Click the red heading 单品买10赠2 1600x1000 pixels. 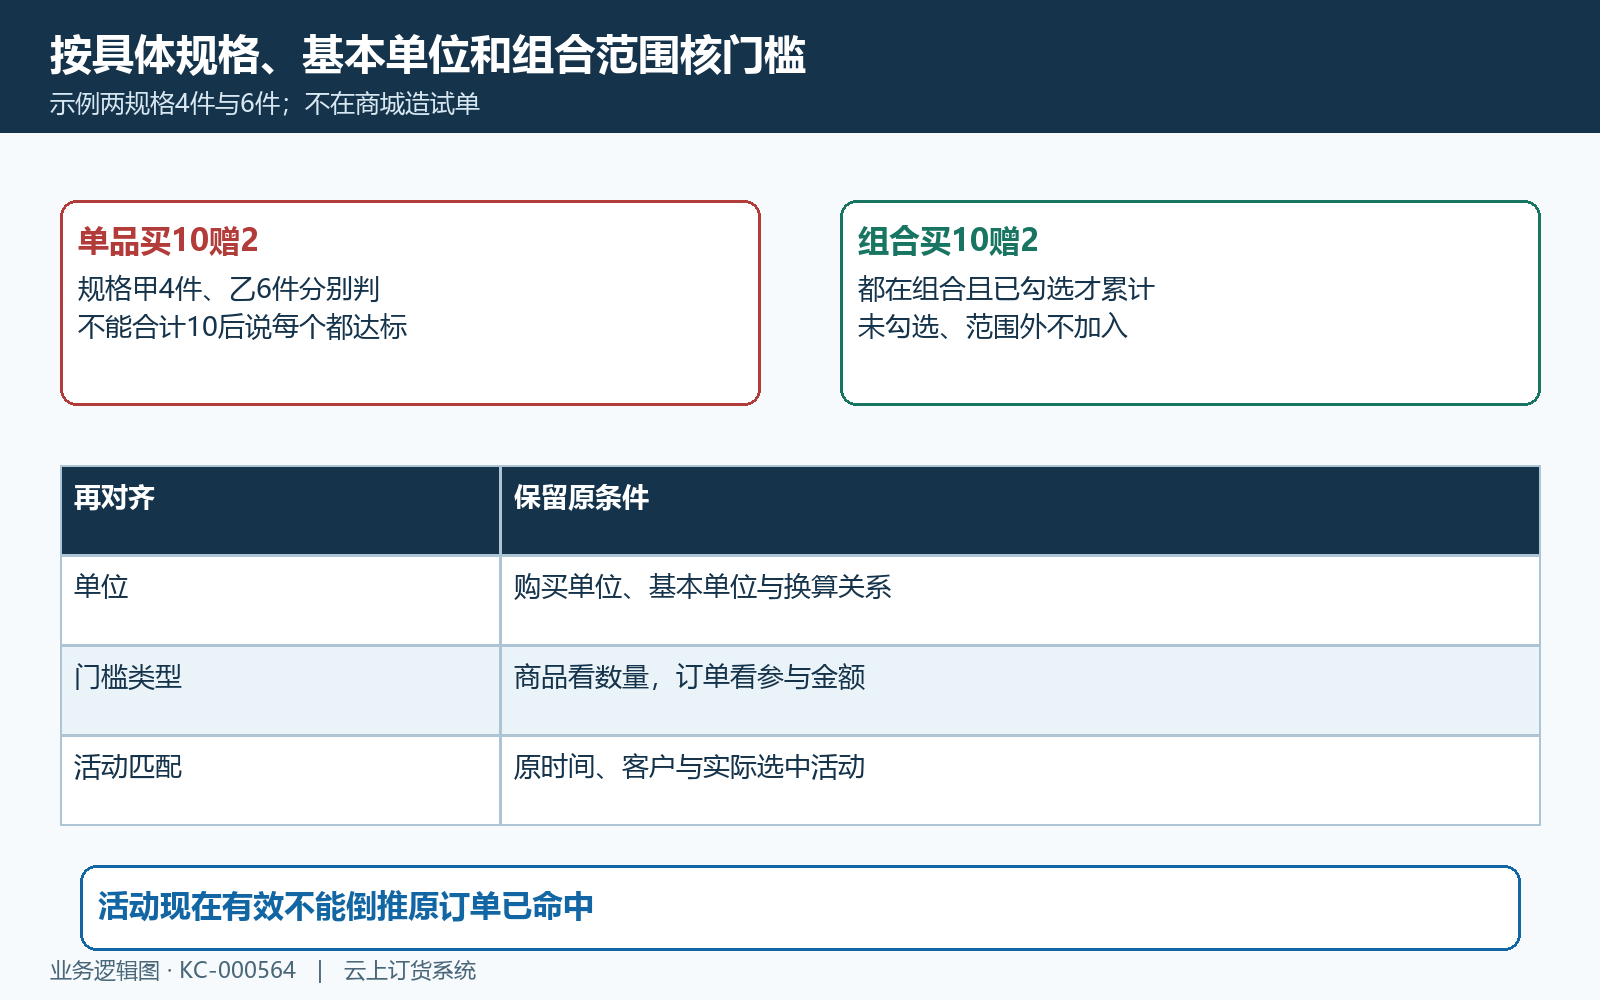pos(168,240)
